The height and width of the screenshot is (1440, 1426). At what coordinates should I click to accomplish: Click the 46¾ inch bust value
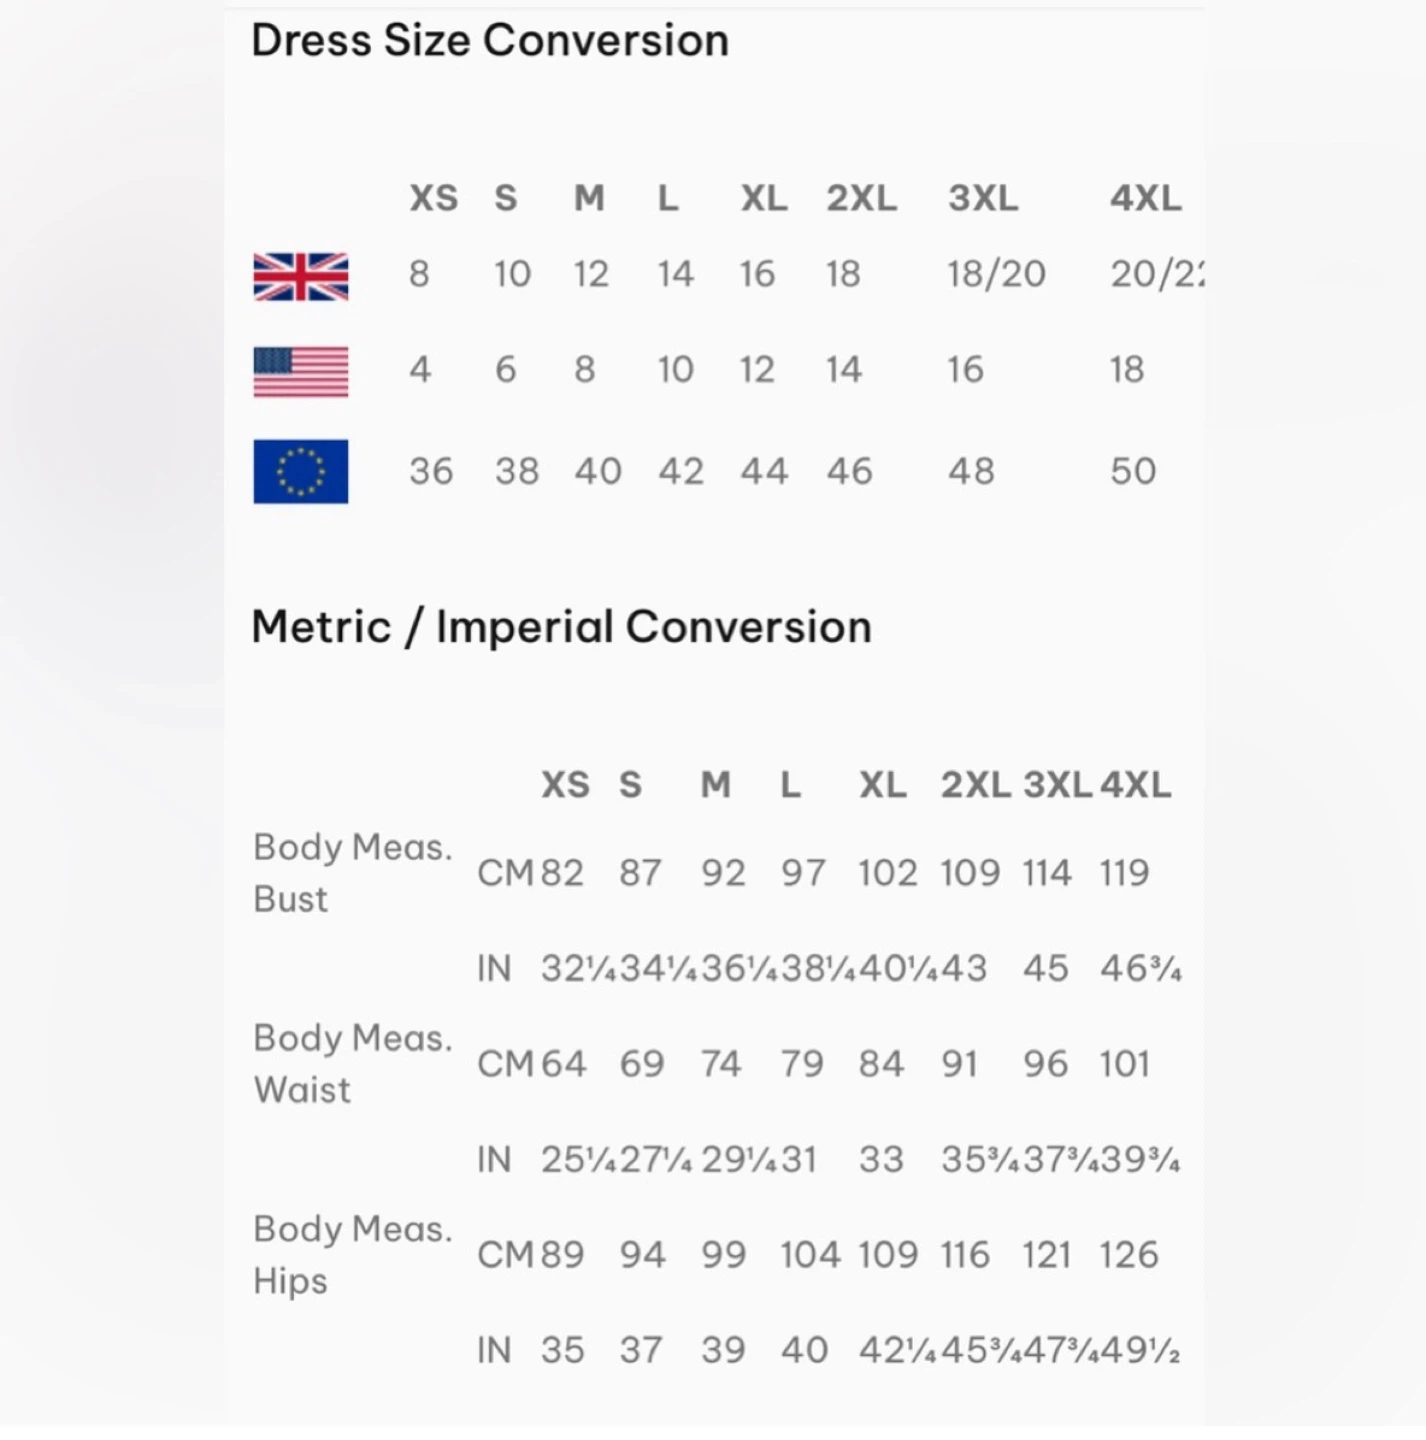pyautogui.click(x=1140, y=969)
